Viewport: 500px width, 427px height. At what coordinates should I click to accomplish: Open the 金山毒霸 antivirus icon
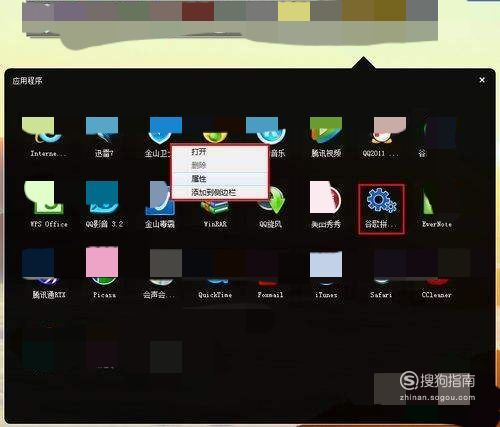(159, 199)
